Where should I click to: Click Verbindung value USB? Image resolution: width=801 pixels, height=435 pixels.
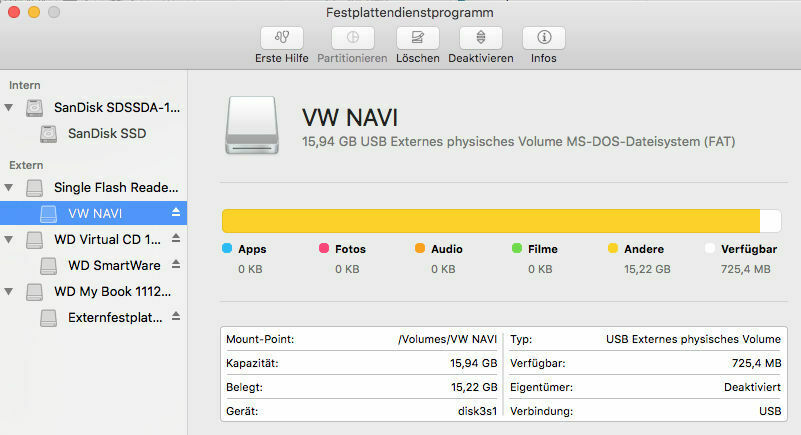click(770, 411)
